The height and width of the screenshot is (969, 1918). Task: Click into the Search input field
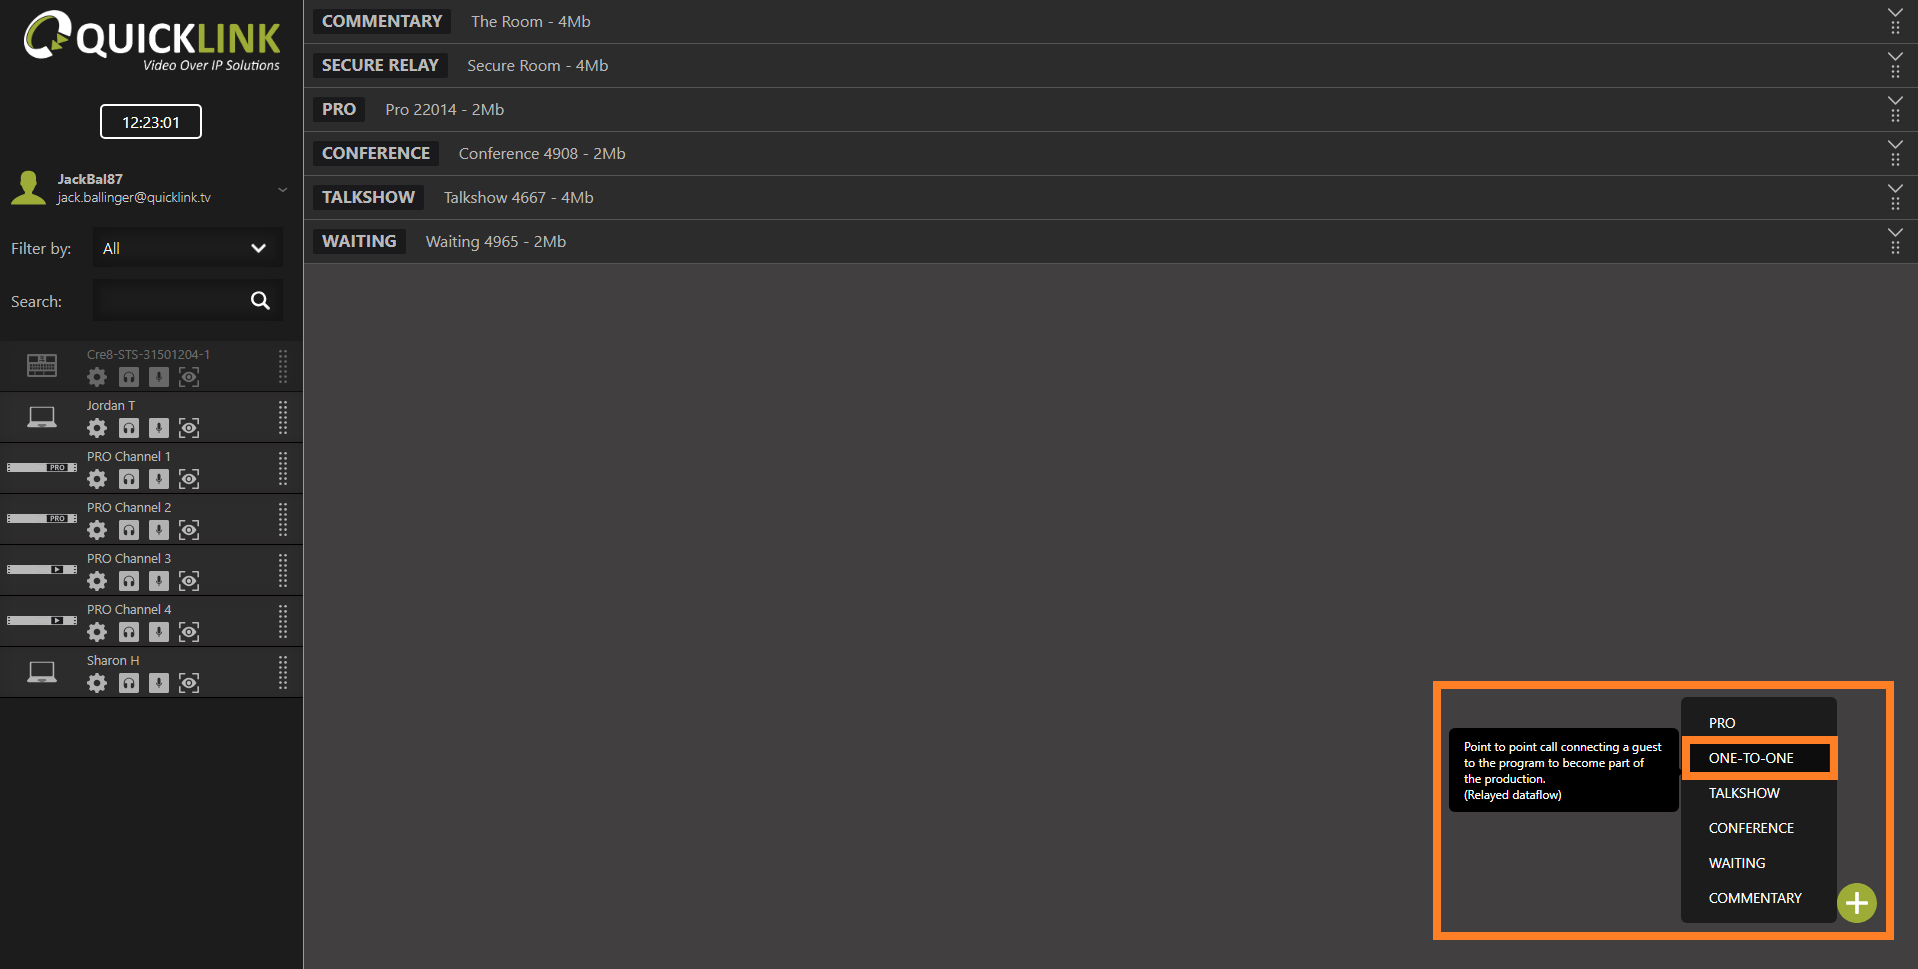click(170, 301)
